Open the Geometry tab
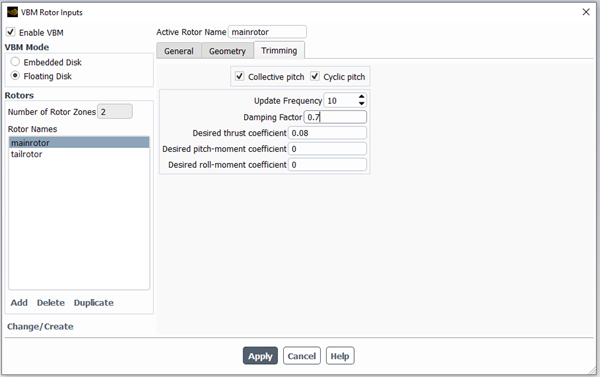Viewport: 600px width, 378px height. point(227,51)
